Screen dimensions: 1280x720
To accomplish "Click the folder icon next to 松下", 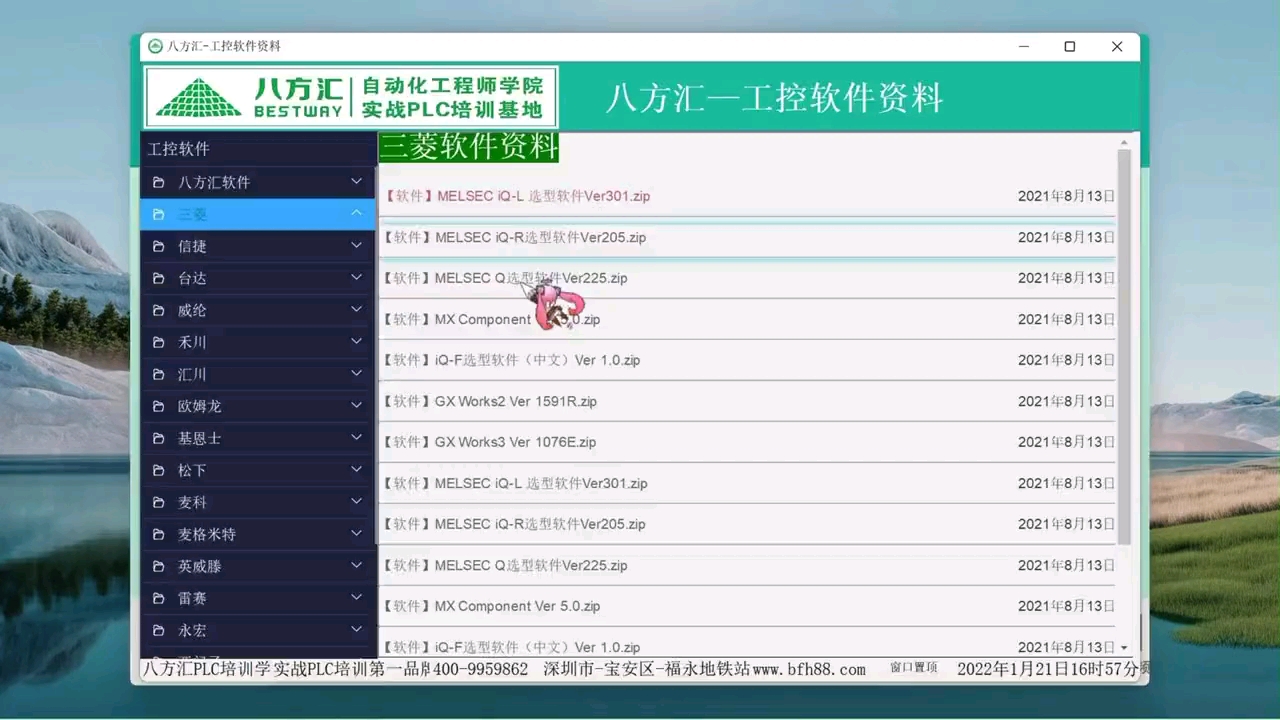I will pyautogui.click(x=159, y=470).
